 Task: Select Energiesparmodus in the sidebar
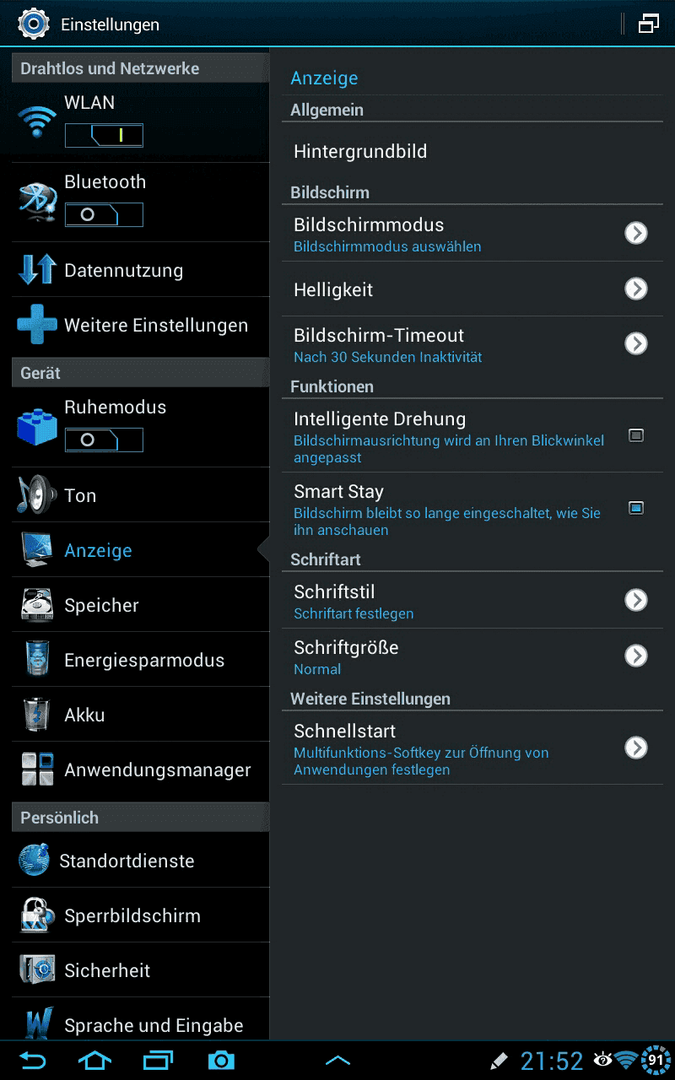(141, 660)
